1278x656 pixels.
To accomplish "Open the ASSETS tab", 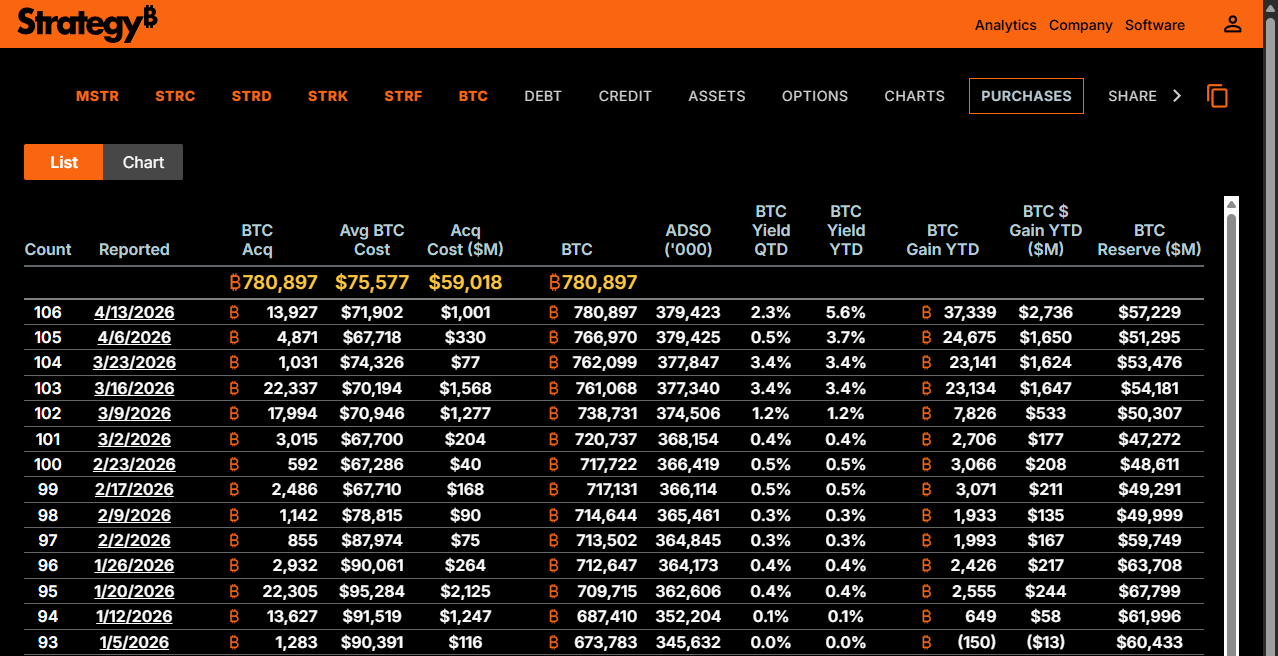I will tap(716, 96).
